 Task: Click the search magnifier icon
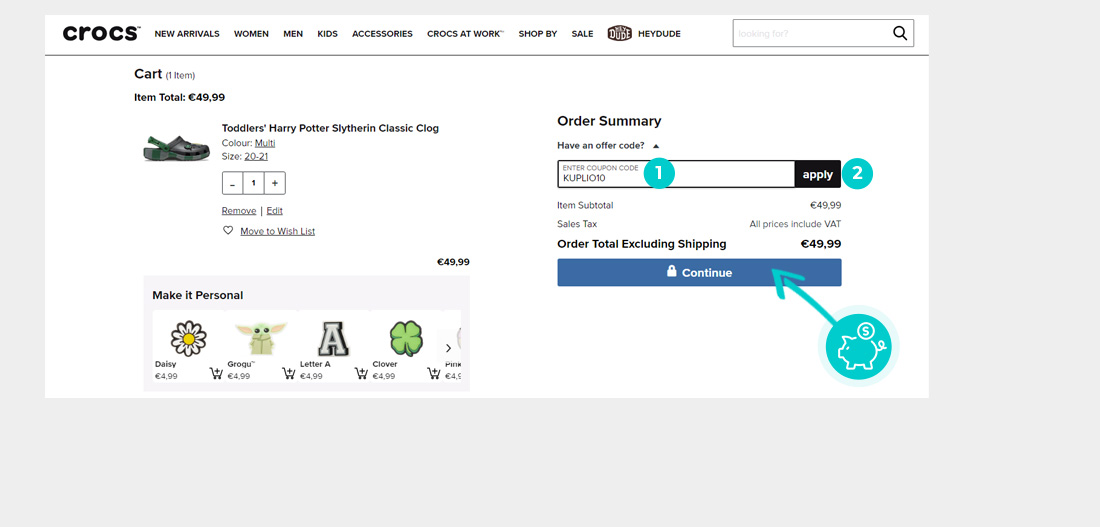pyautogui.click(x=900, y=33)
